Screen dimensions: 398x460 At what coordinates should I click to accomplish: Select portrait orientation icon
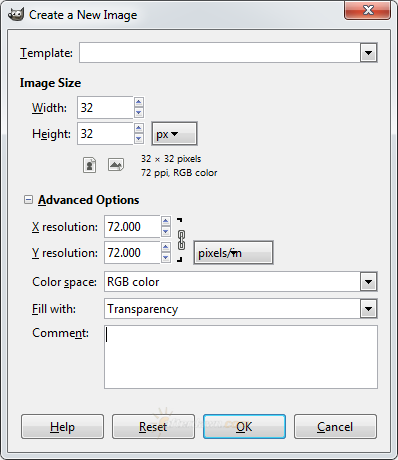pyautogui.click(x=89, y=165)
